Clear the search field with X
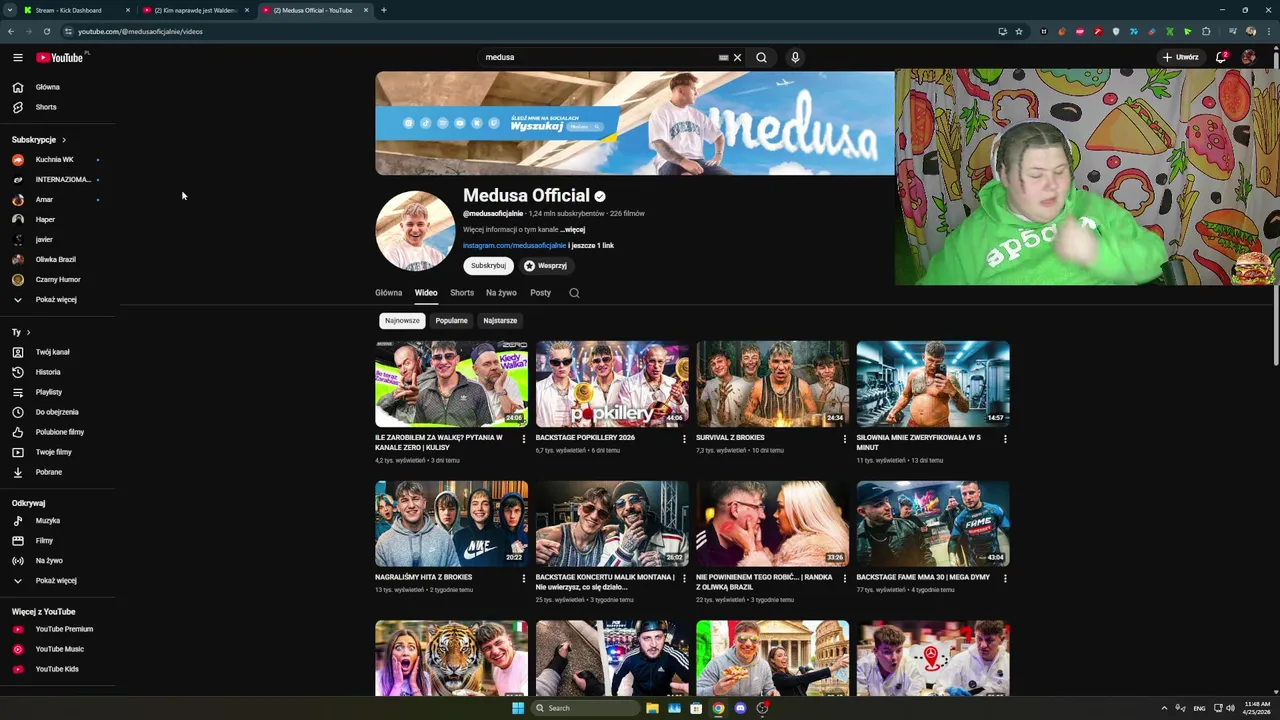The height and width of the screenshot is (720, 1280). point(737,57)
